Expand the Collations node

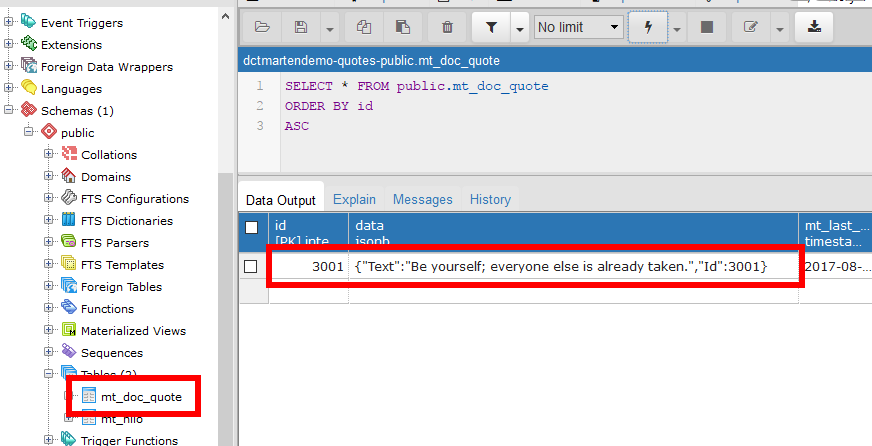pos(49,155)
